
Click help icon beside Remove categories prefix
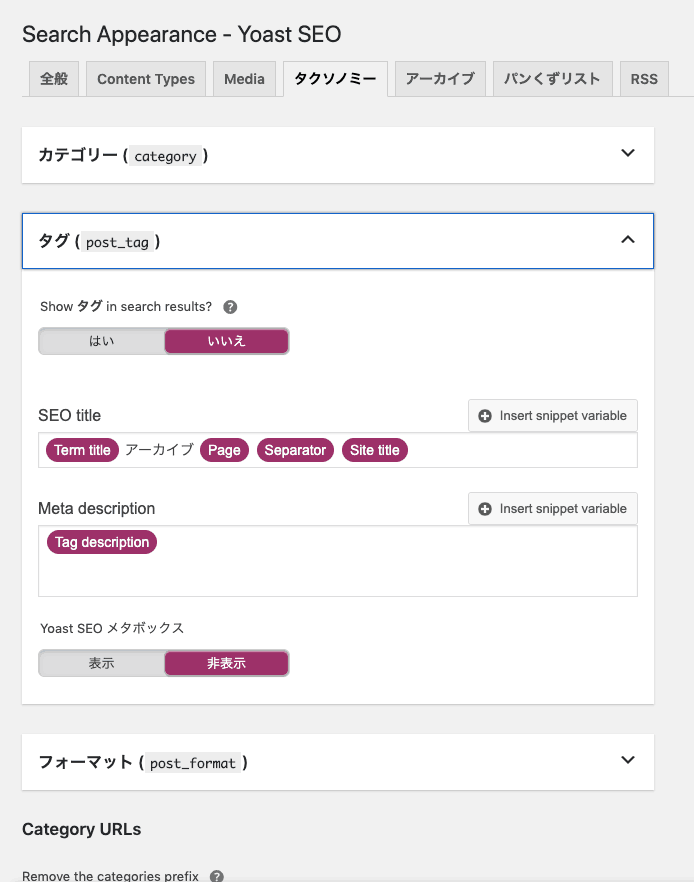tap(216, 876)
